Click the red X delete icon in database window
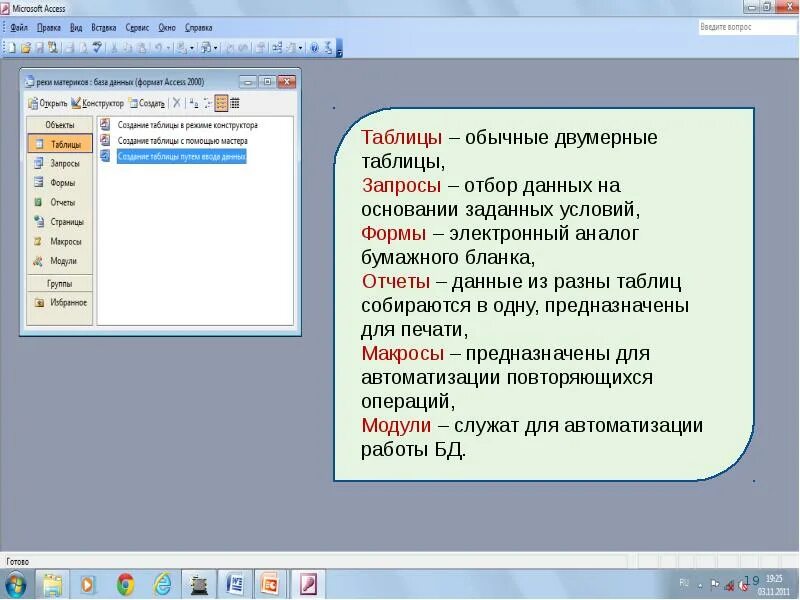This screenshot has width=800, height=600. [x=177, y=103]
